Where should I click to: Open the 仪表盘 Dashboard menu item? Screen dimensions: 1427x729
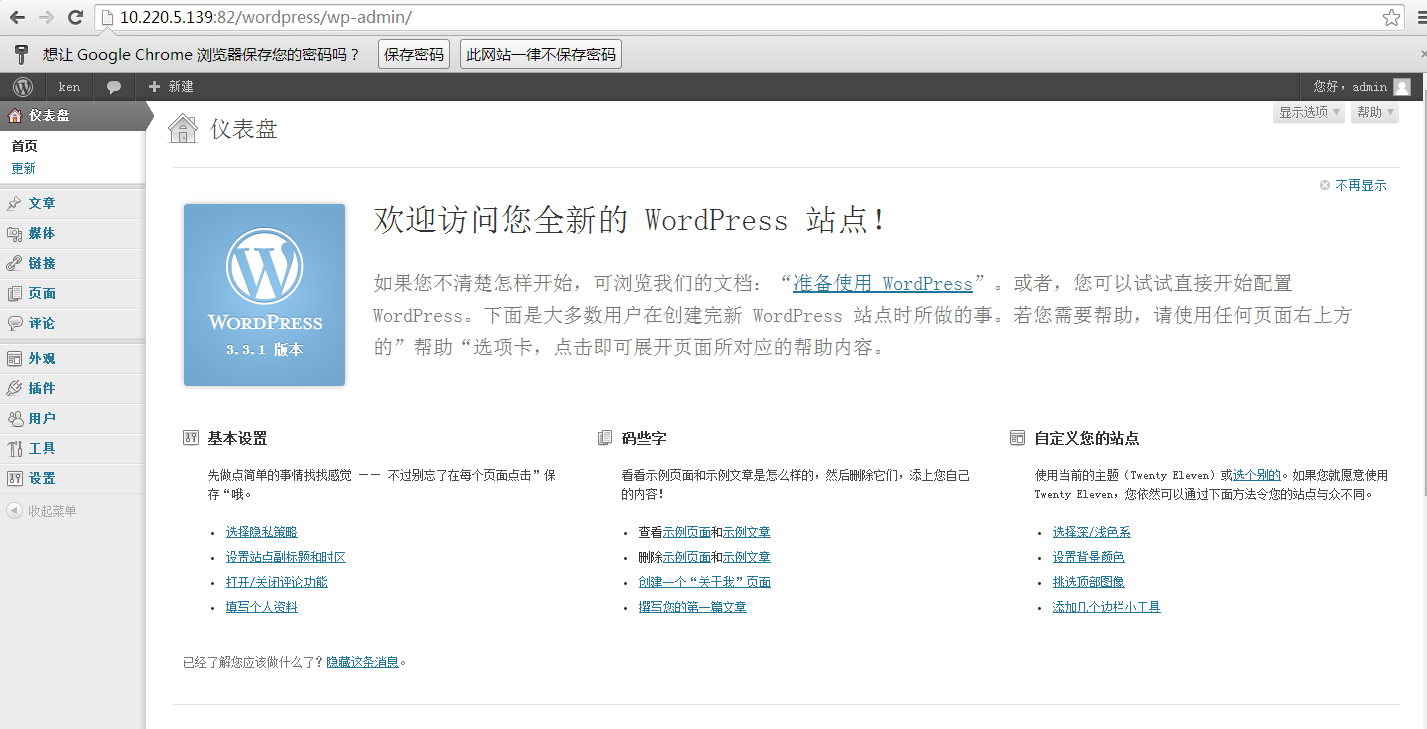(x=73, y=115)
